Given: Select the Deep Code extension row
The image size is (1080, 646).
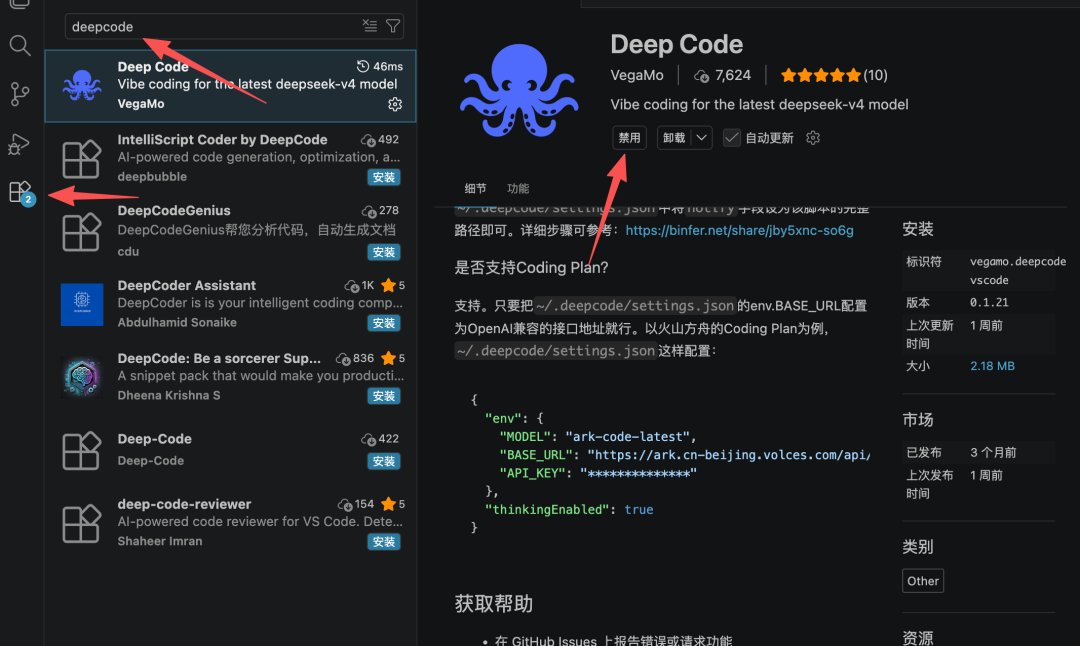Looking at the screenshot, I should tap(231, 85).
